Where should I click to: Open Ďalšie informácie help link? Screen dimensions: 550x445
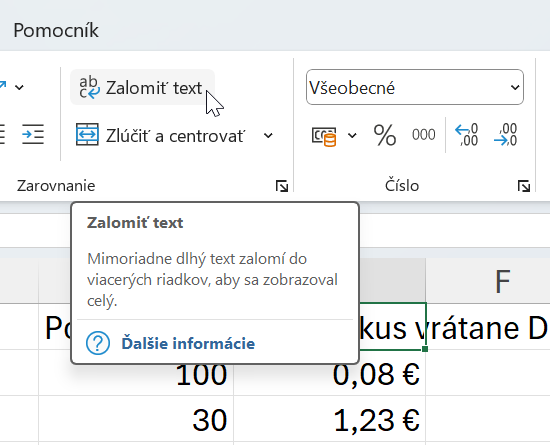188,344
